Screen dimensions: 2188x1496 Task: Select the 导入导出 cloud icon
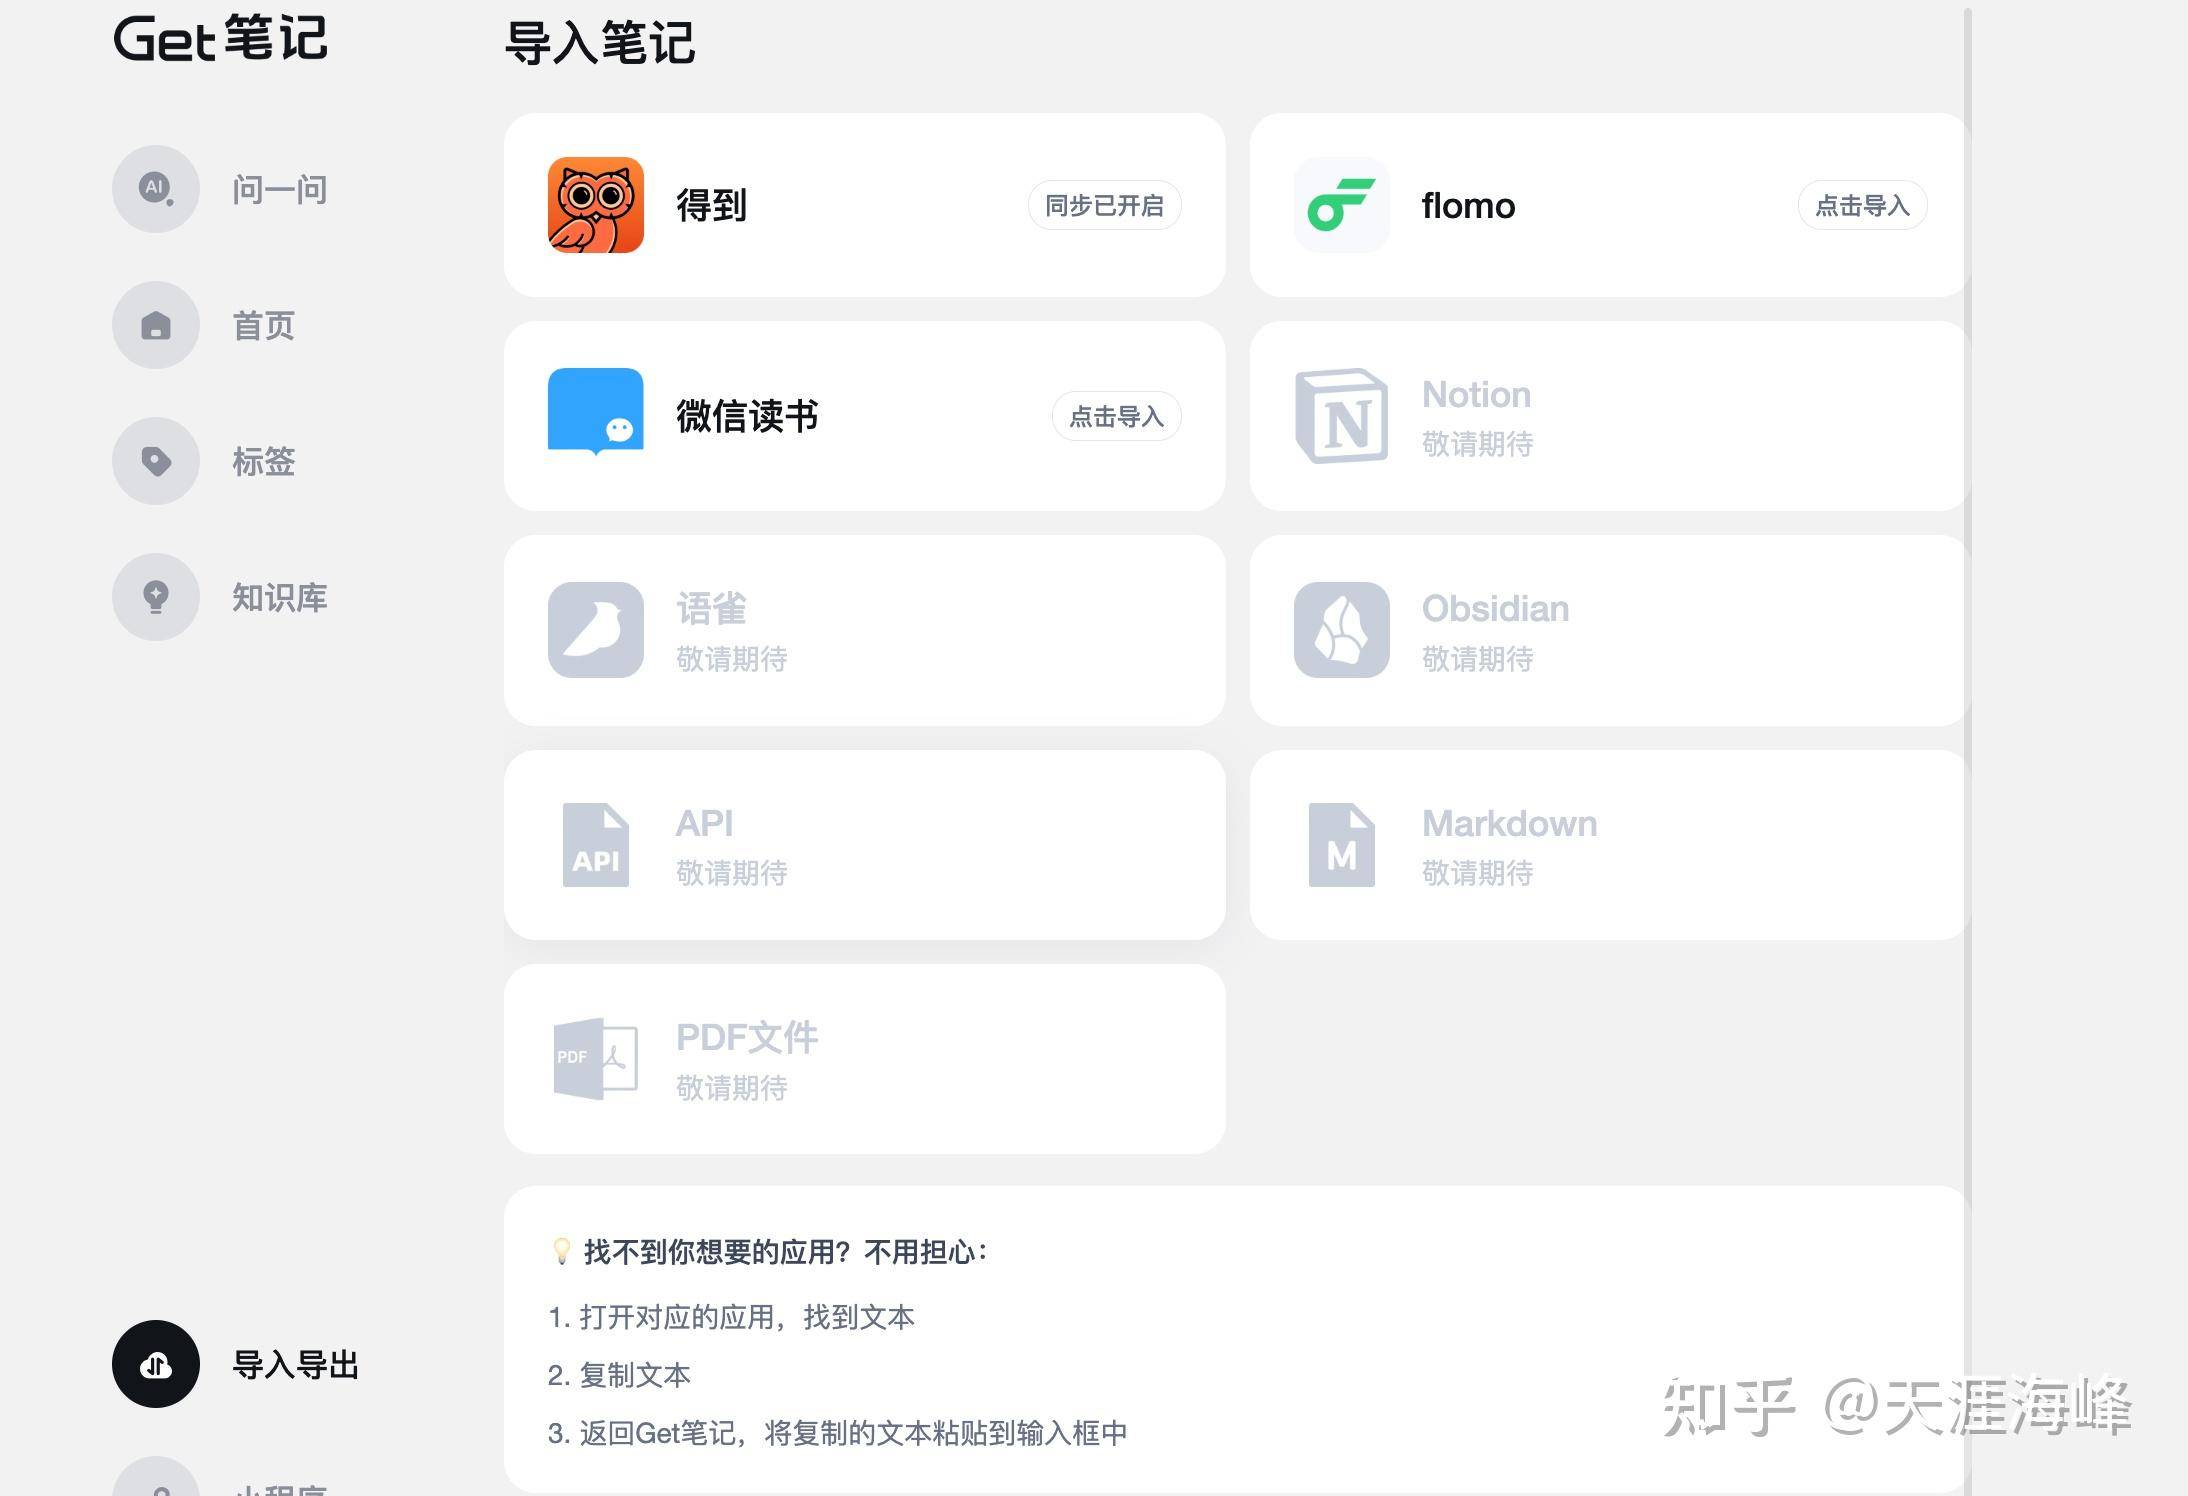coord(156,1364)
